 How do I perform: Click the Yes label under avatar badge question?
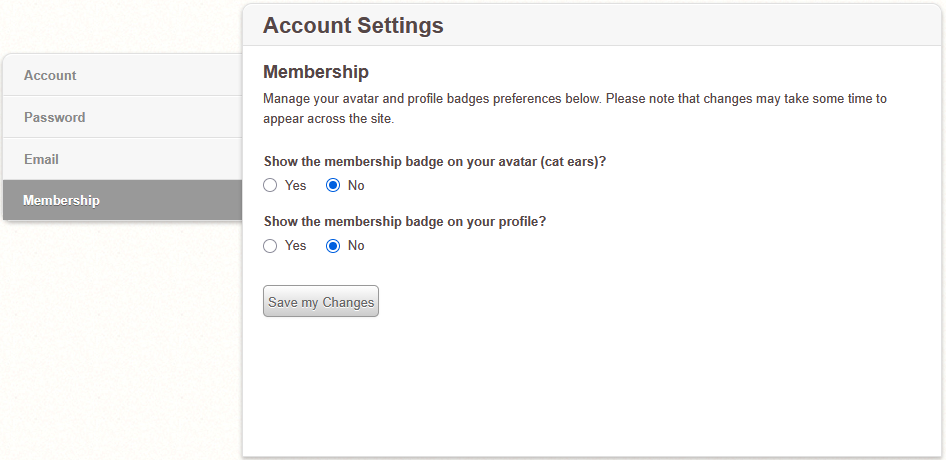tap(296, 186)
